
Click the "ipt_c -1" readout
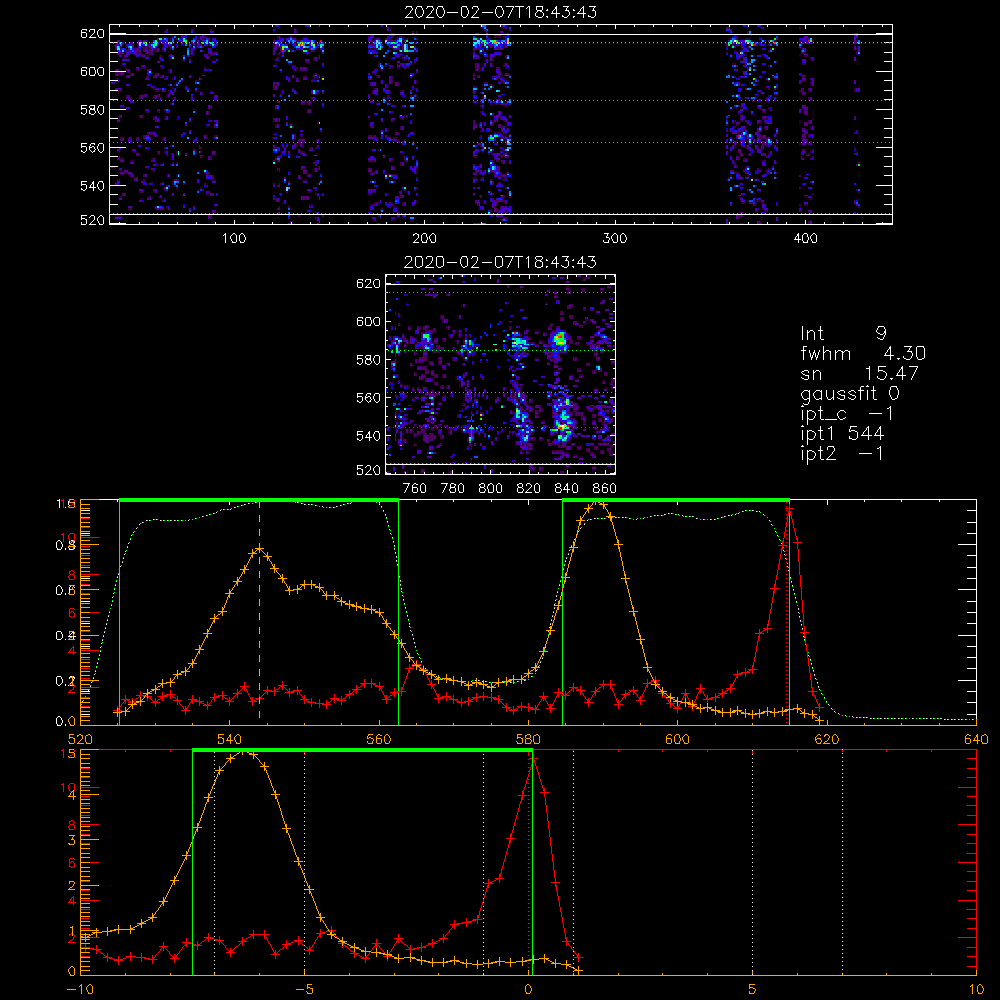coord(847,414)
